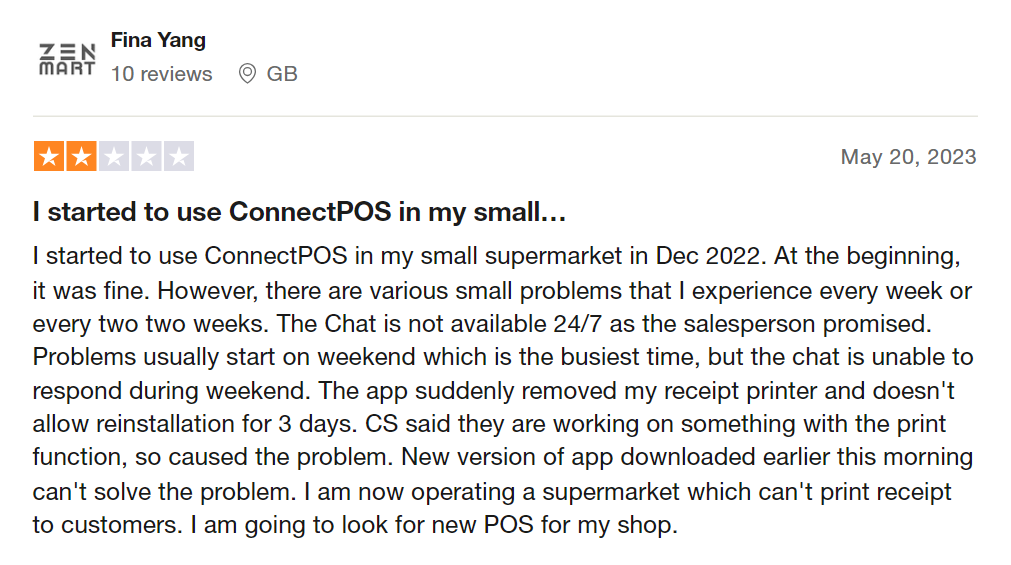The width and height of the screenshot is (1011, 565).
Task: Select the fourth gray rating star
Action: pos(146,157)
